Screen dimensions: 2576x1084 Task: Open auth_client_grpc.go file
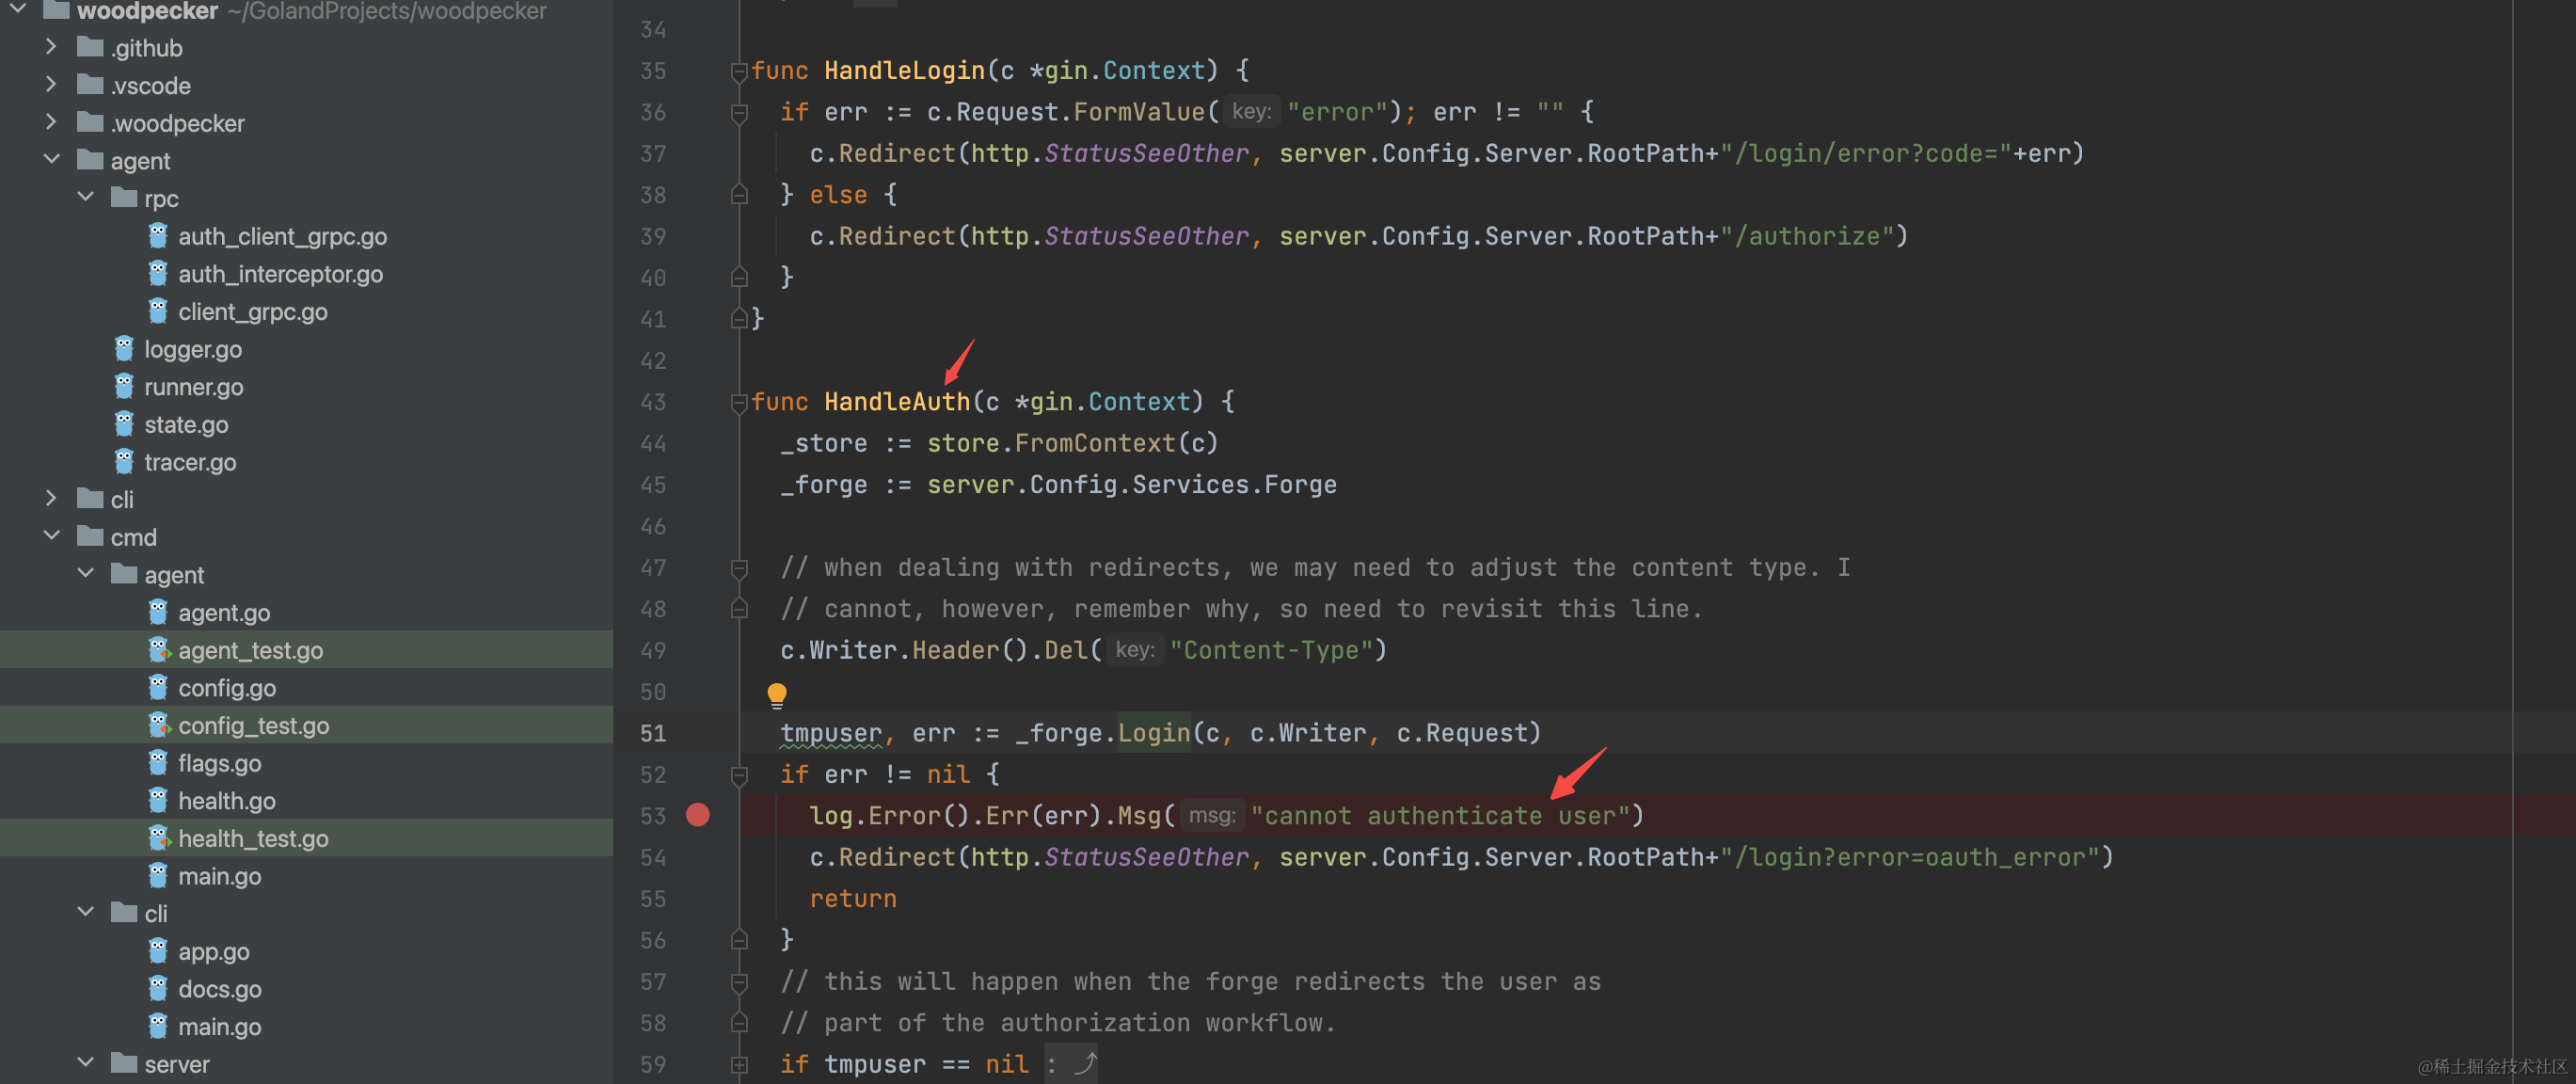pos(282,236)
